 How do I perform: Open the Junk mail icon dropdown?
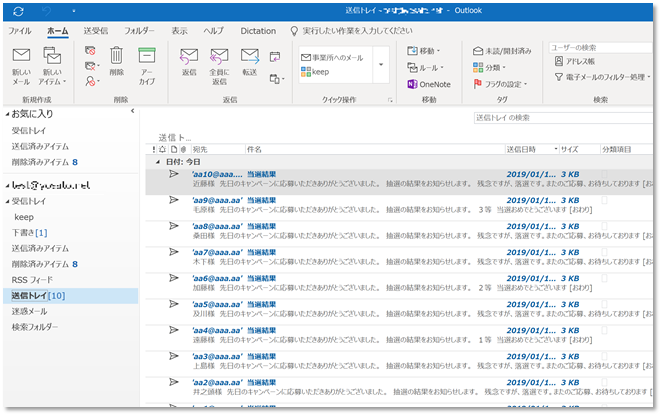pyautogui.click(x=92, y=81)
